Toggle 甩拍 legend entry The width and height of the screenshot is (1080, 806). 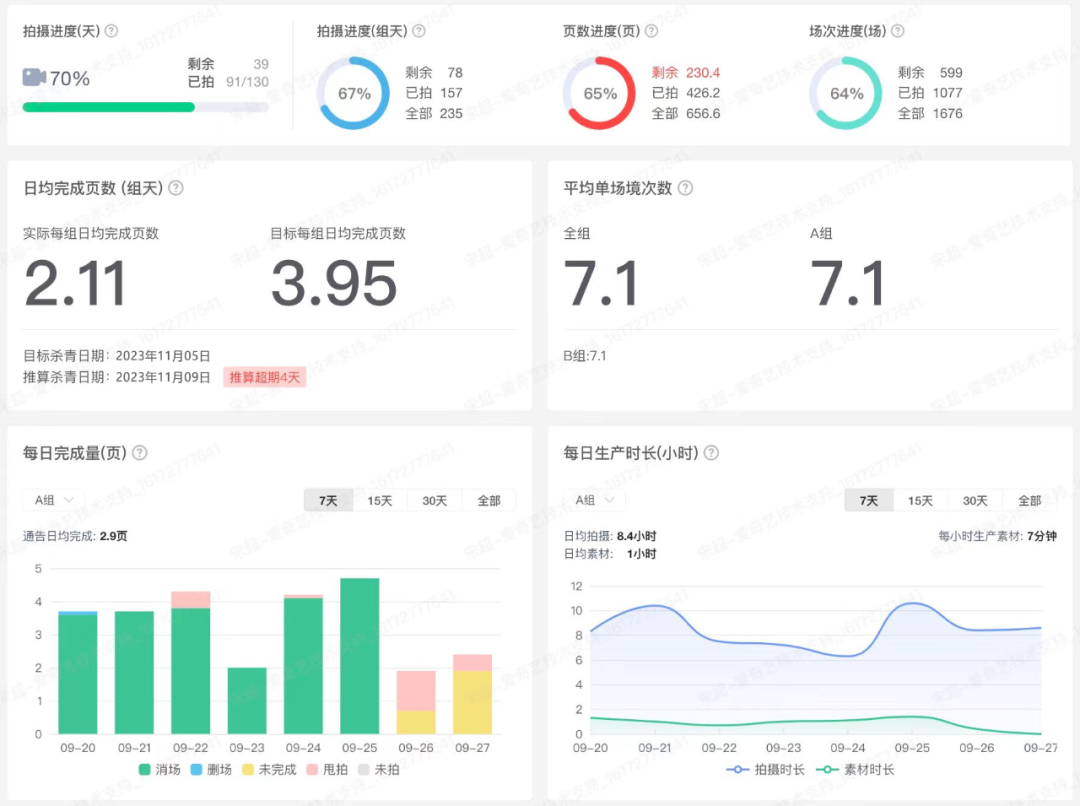(x=327, y=769)
